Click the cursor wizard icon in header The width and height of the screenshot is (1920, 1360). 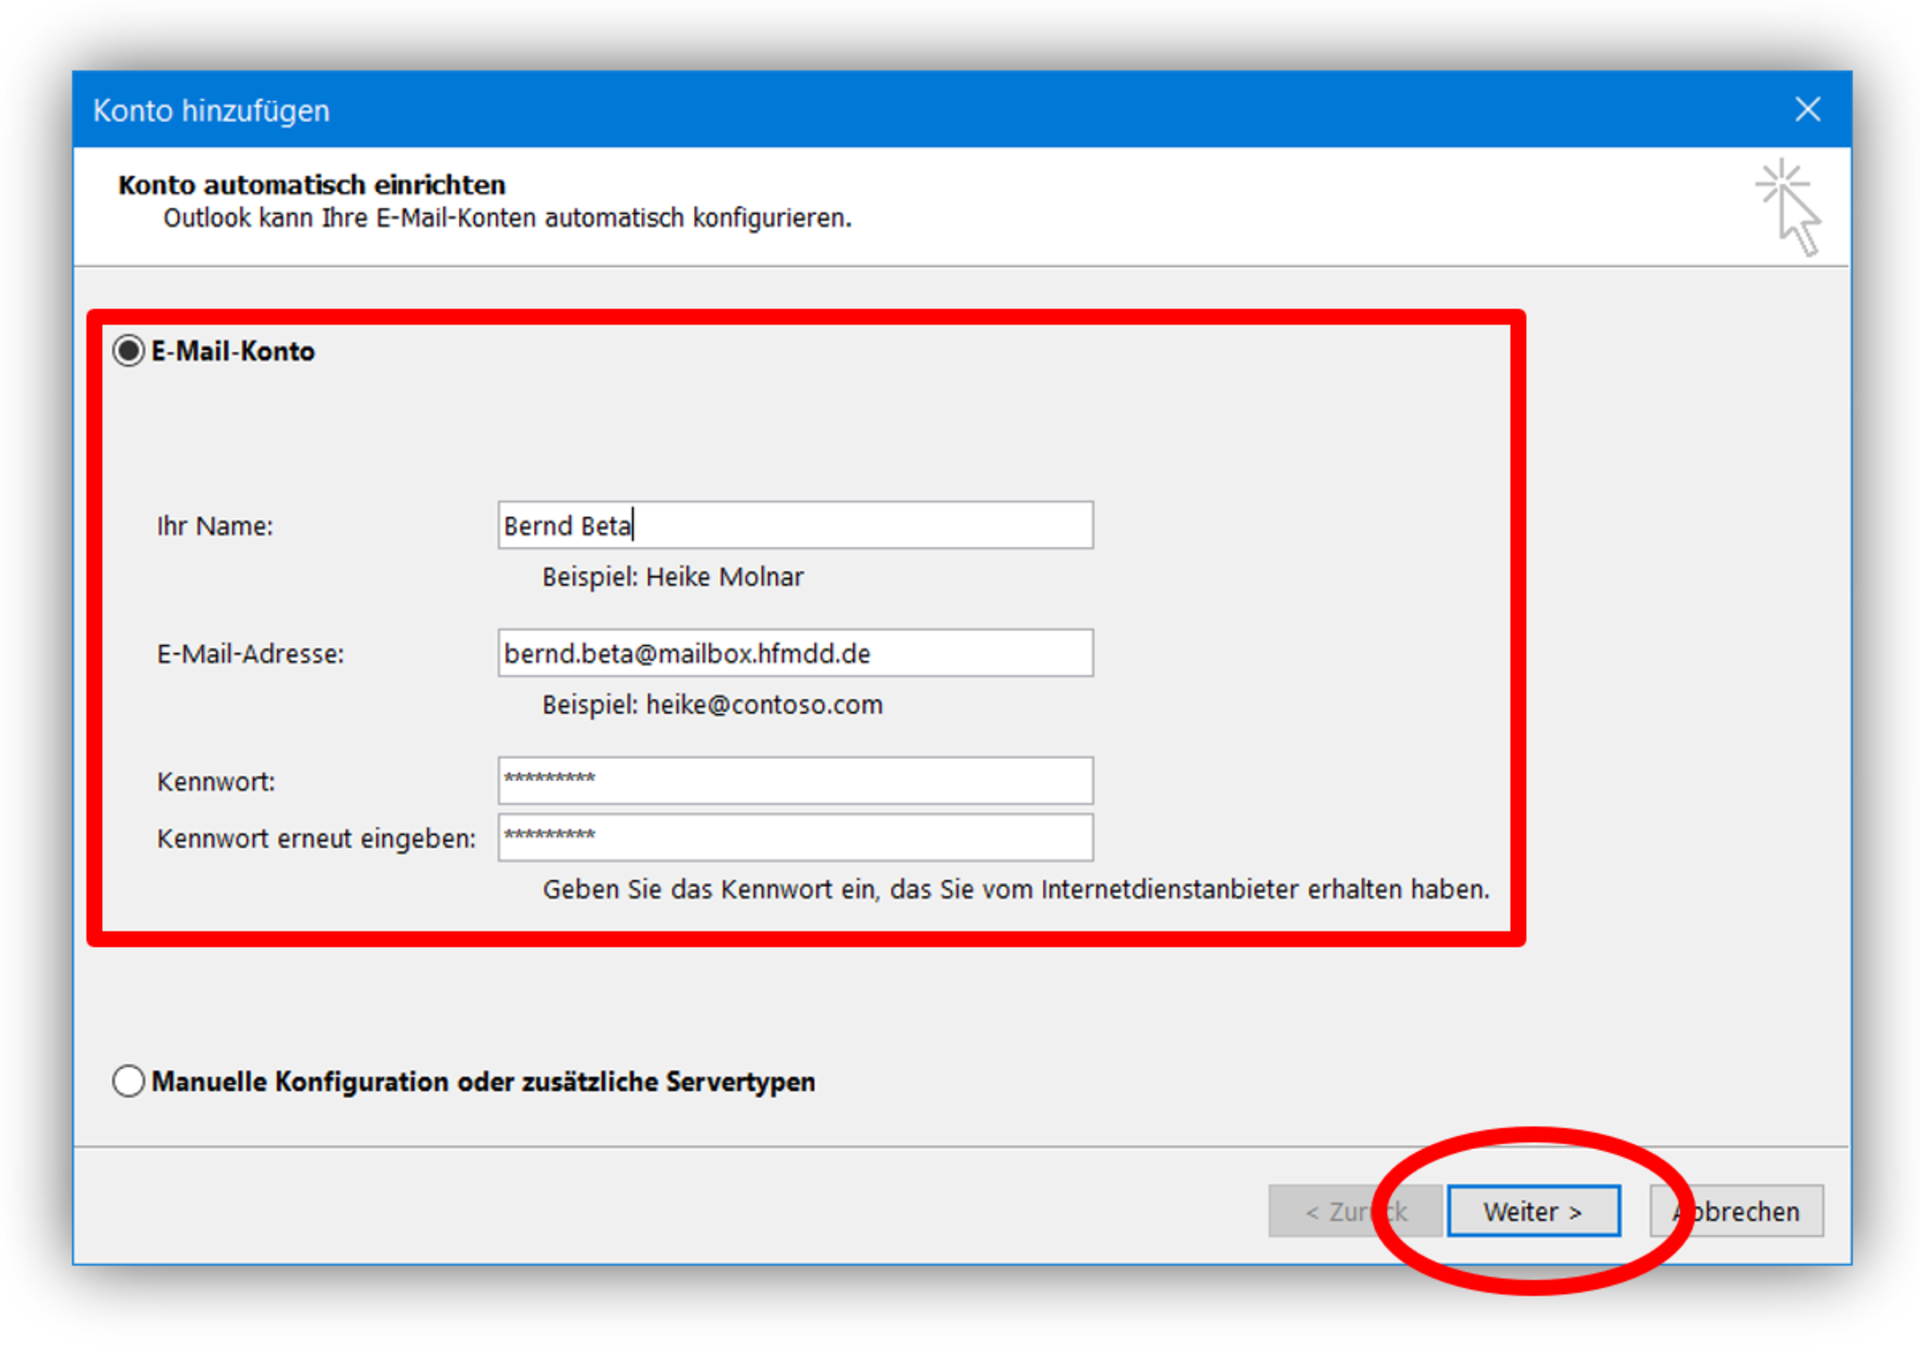point(1789,207)
